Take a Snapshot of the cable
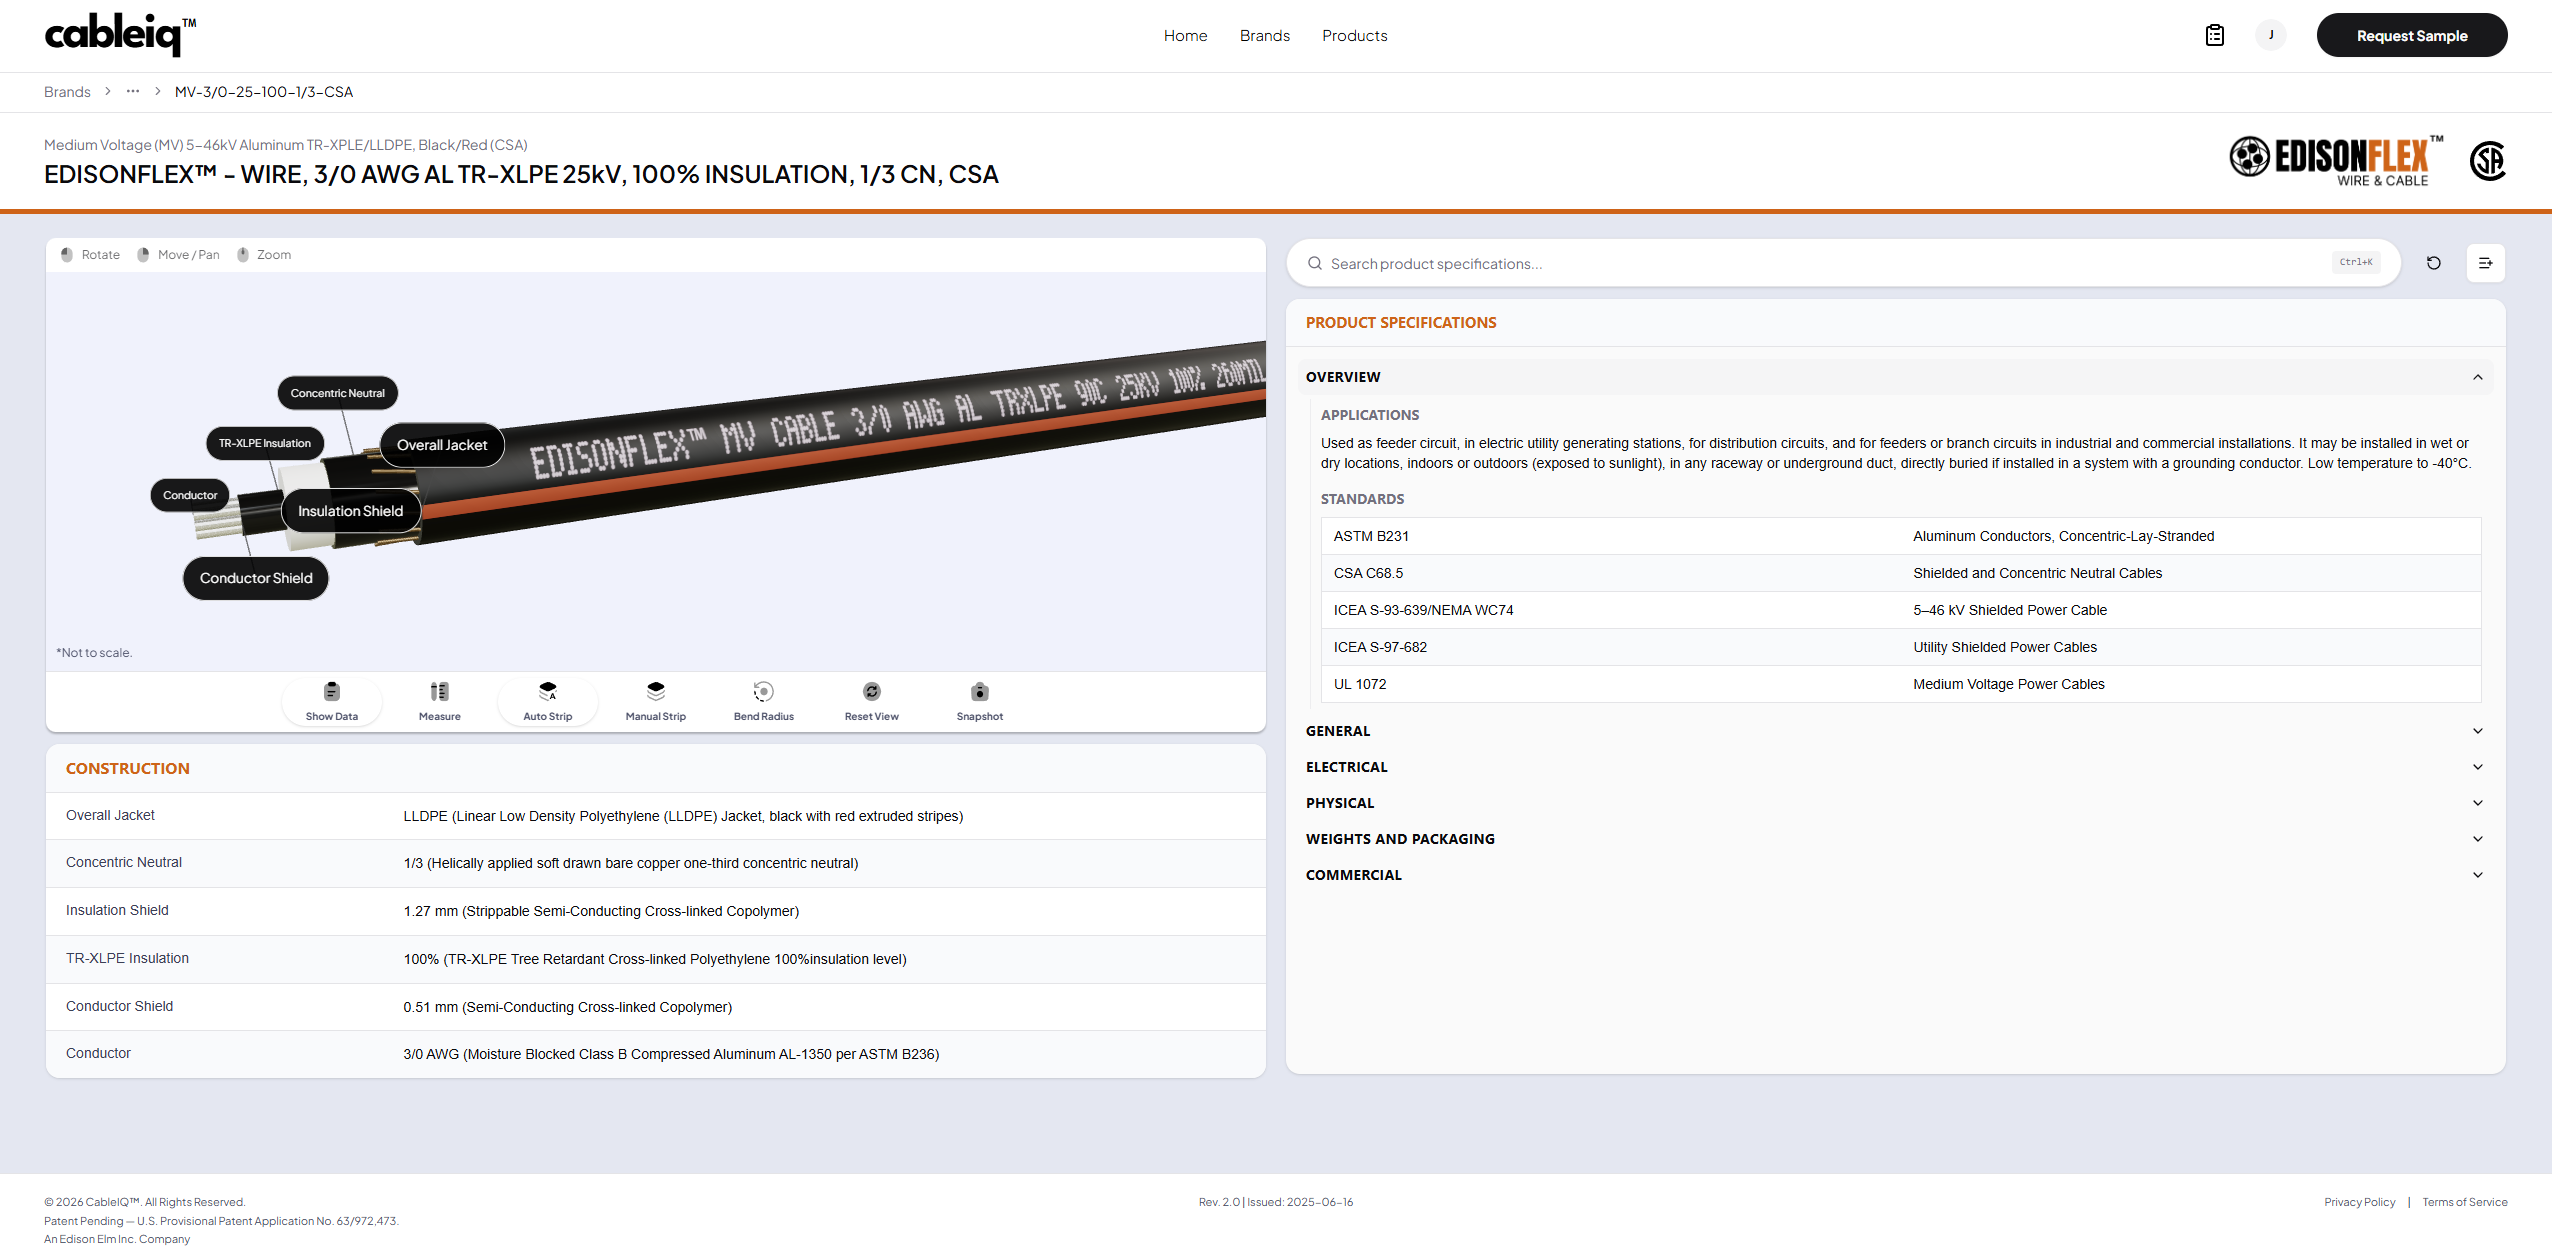 (x=979, y=692)
